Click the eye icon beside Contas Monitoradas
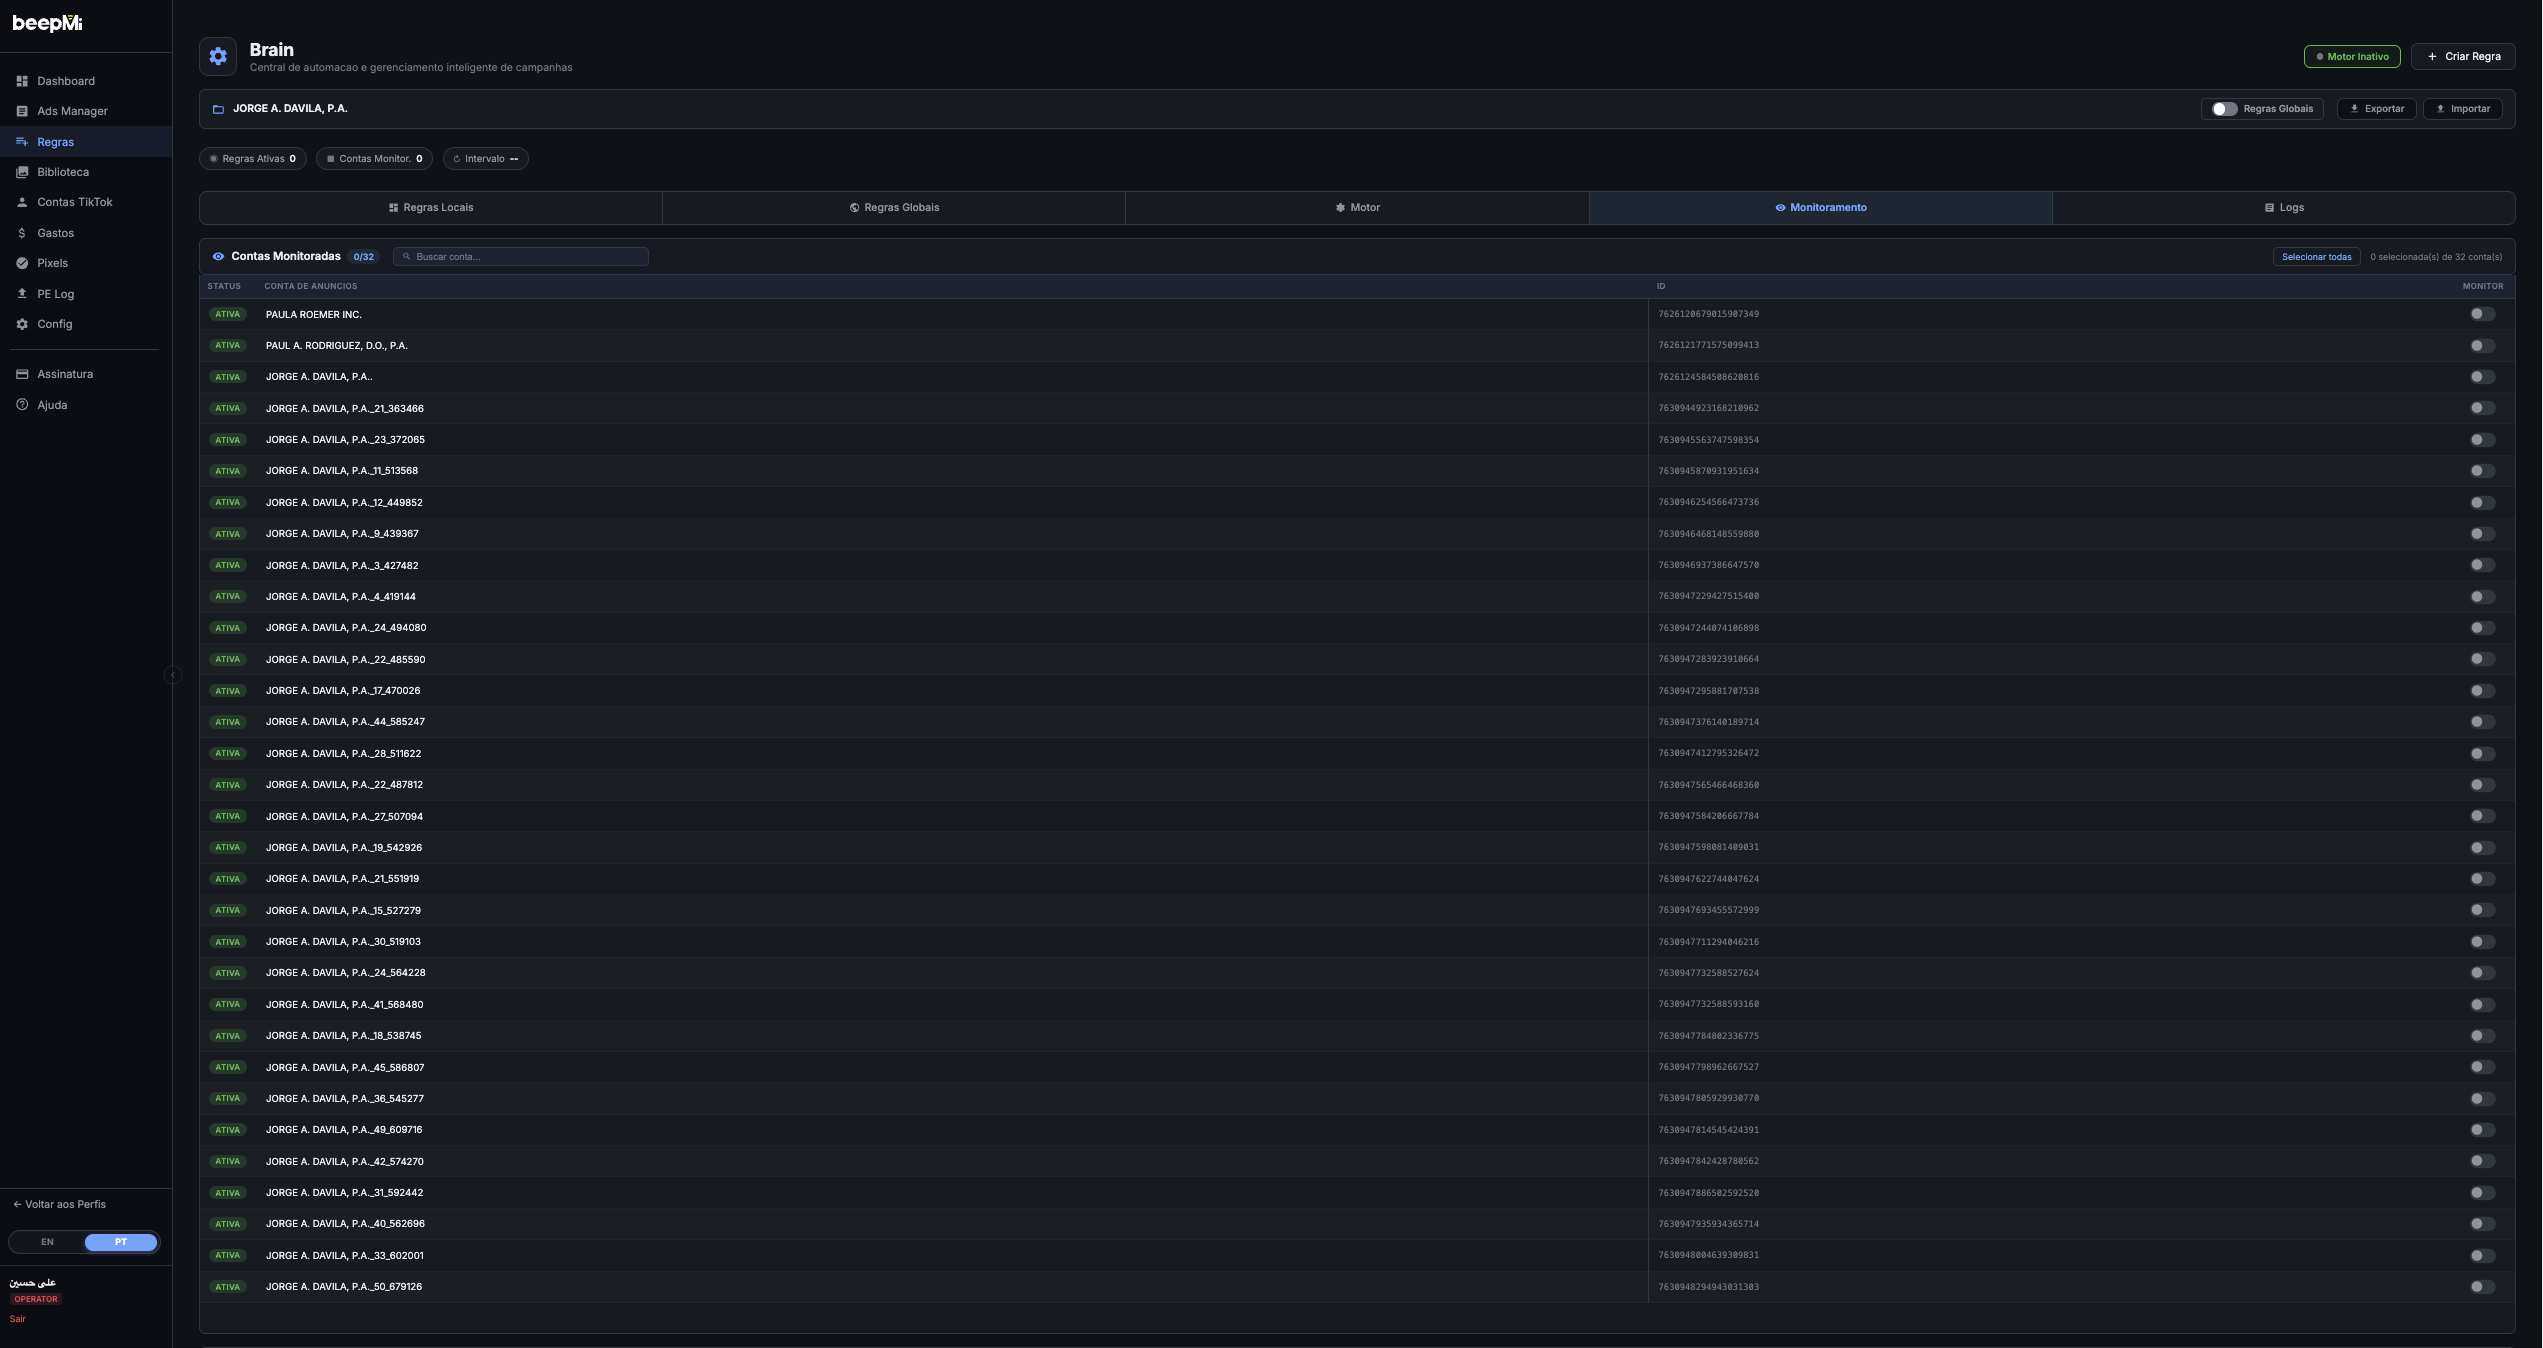Viewport: 2543px width, 1348px height. click(218, 257)
